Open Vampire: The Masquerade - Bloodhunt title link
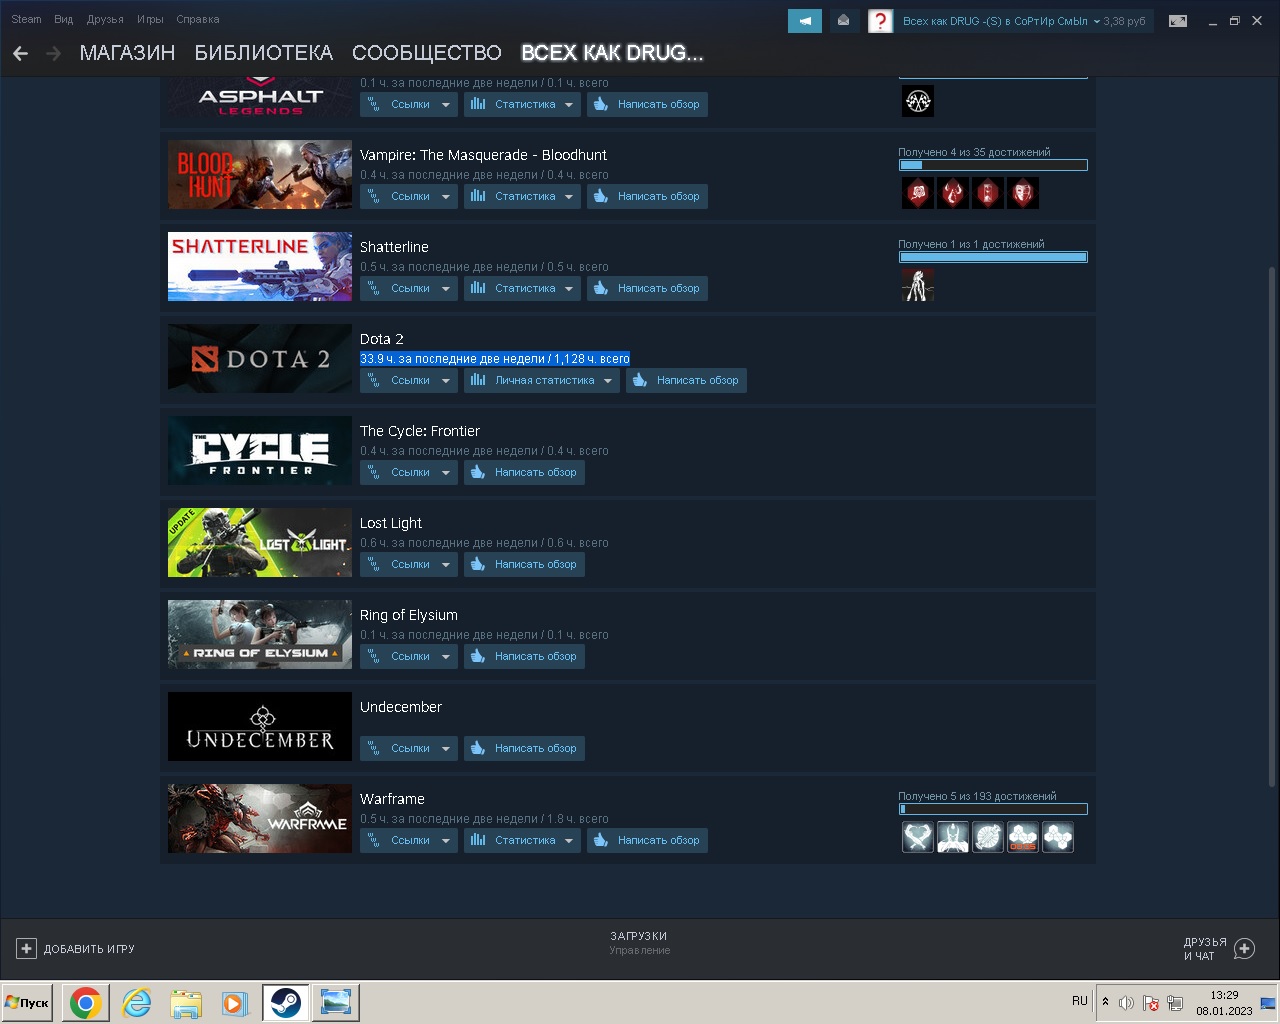Image resolution: width=1280 pixels, height=1024 pixels. click(x=483, y=155)
